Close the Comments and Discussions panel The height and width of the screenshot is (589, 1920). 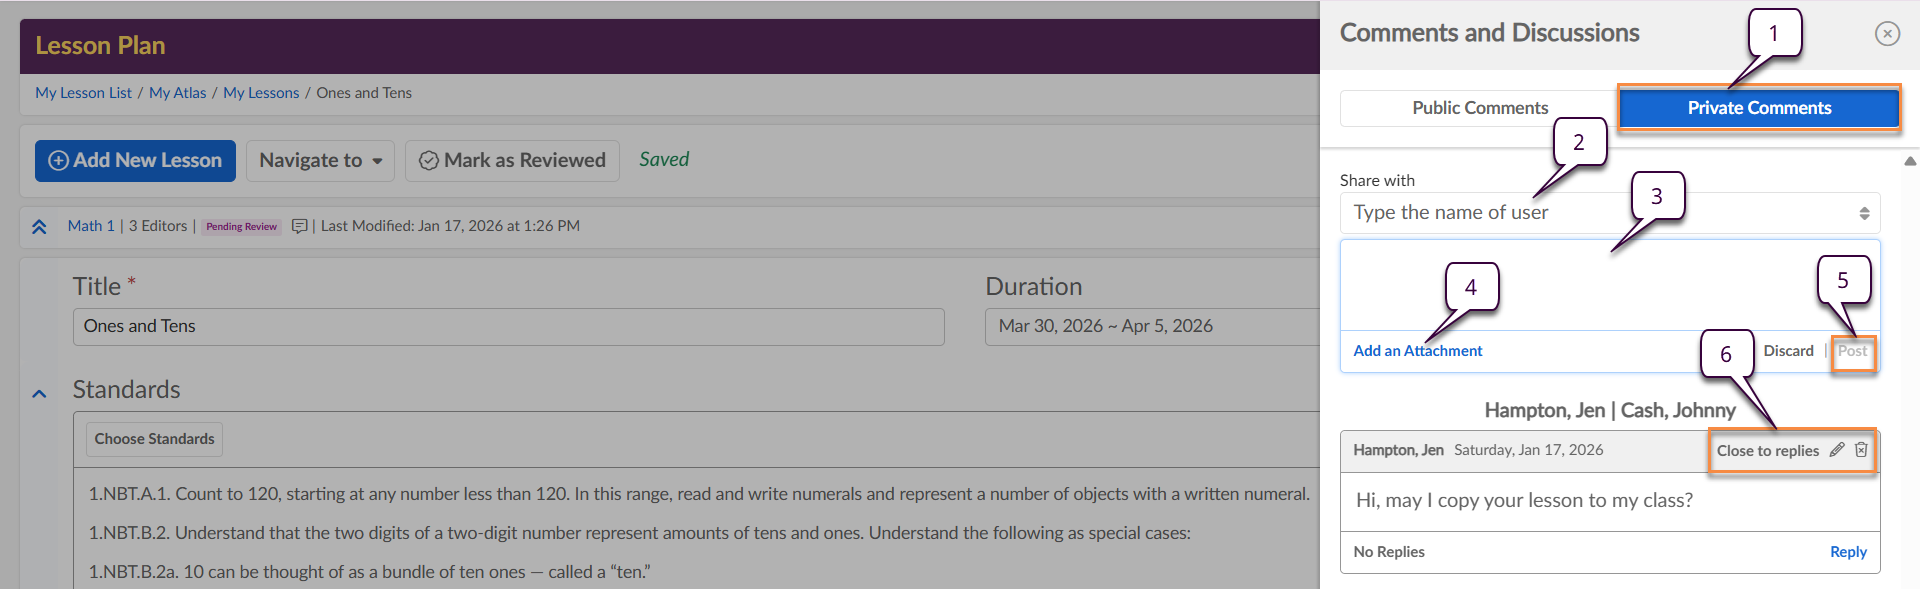click(x=1887, y=34)
